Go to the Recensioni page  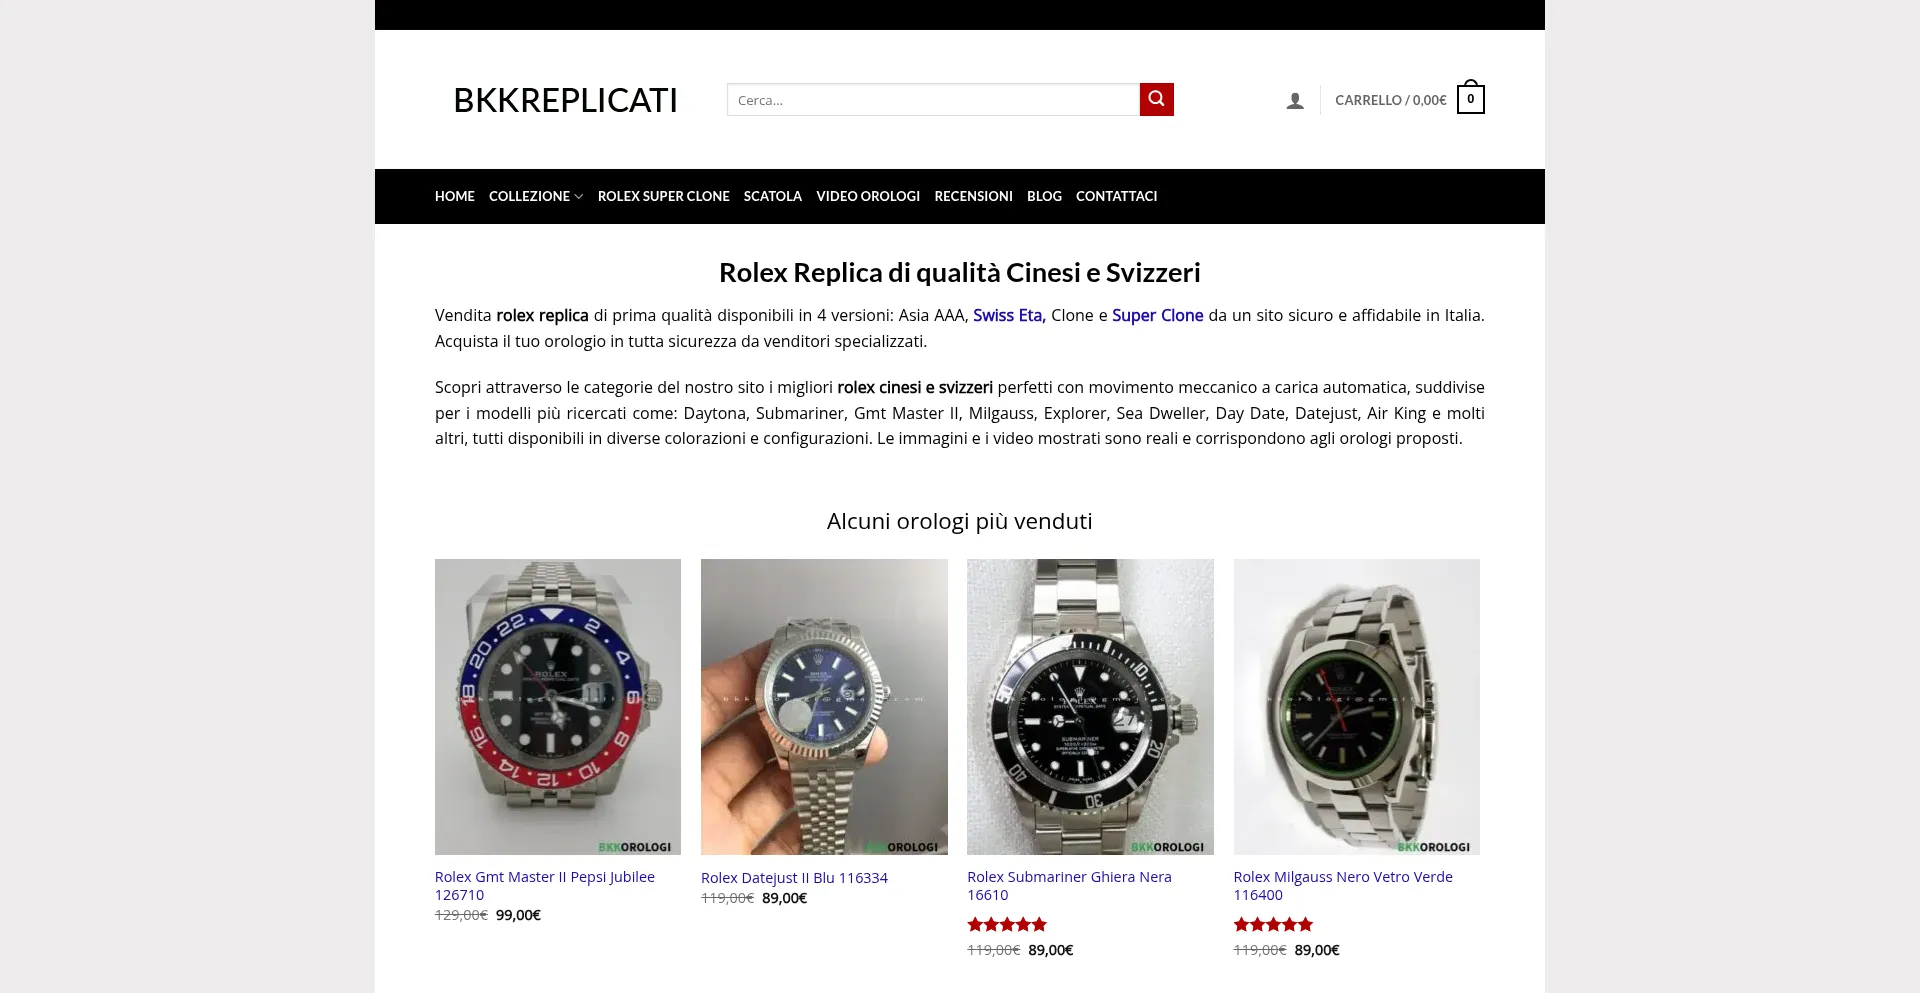pyautogui.click(x=973, y=196)
